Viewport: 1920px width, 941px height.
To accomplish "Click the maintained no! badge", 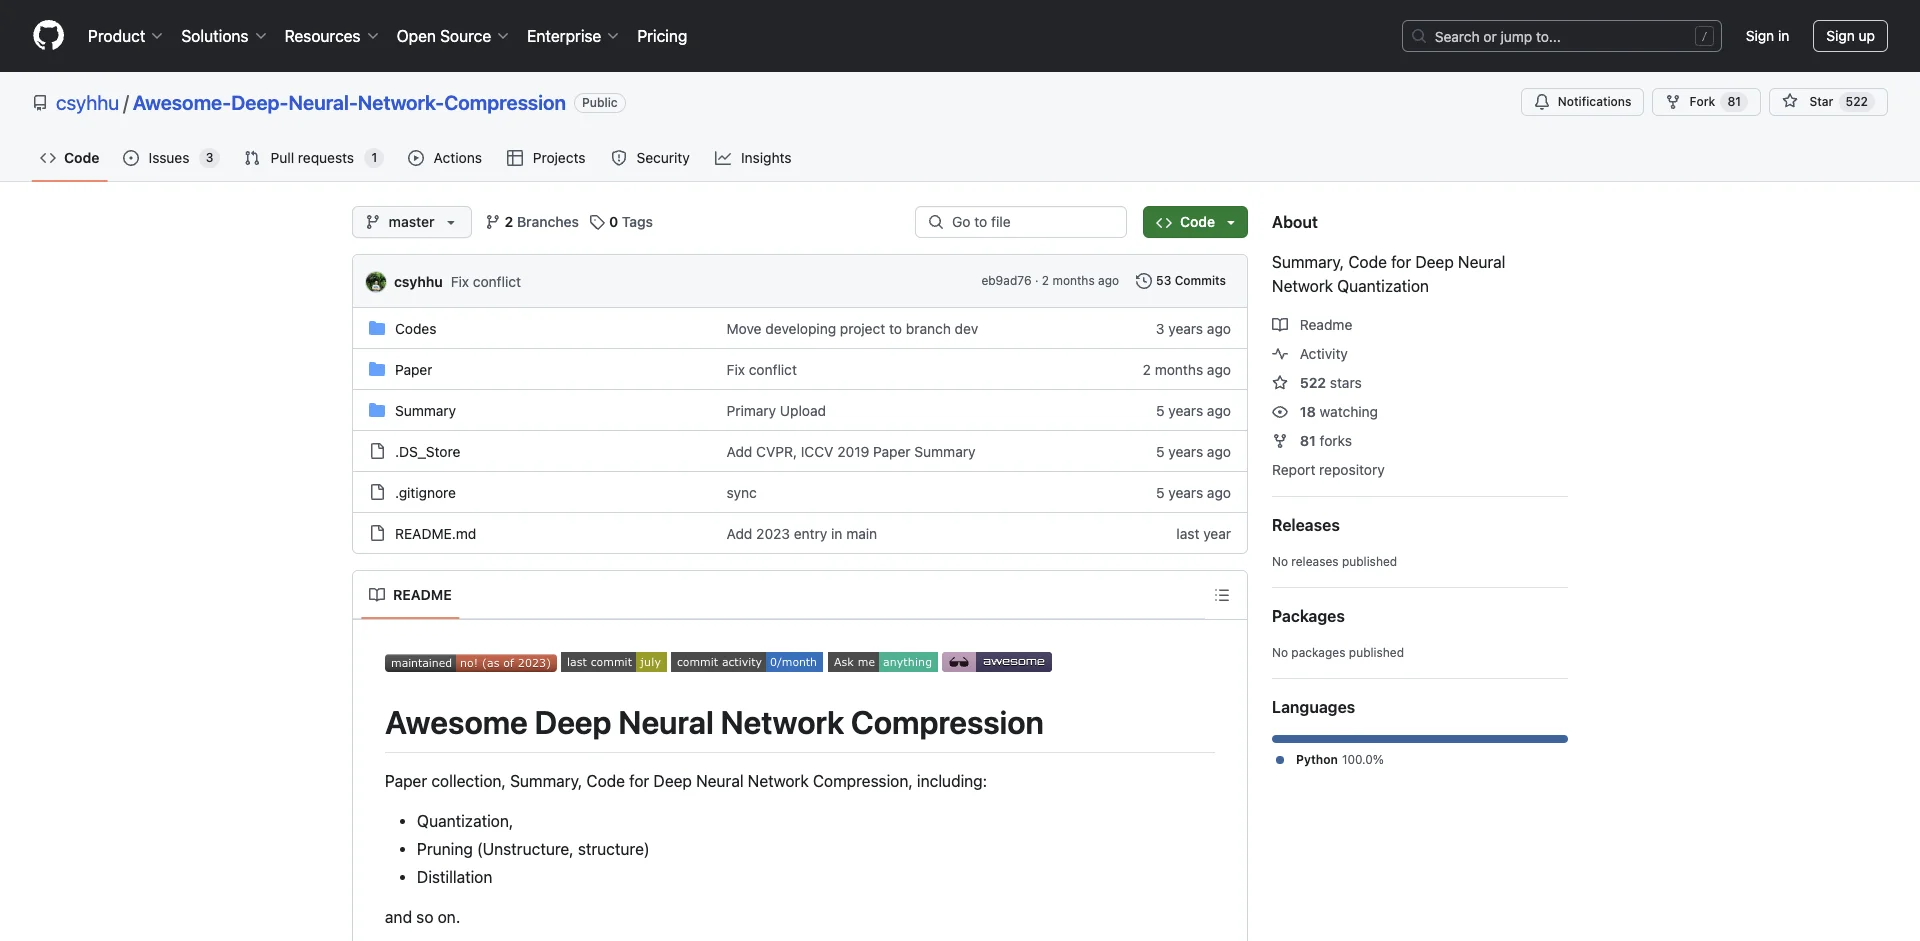I will pyautogui.click(x=471, y=662).
